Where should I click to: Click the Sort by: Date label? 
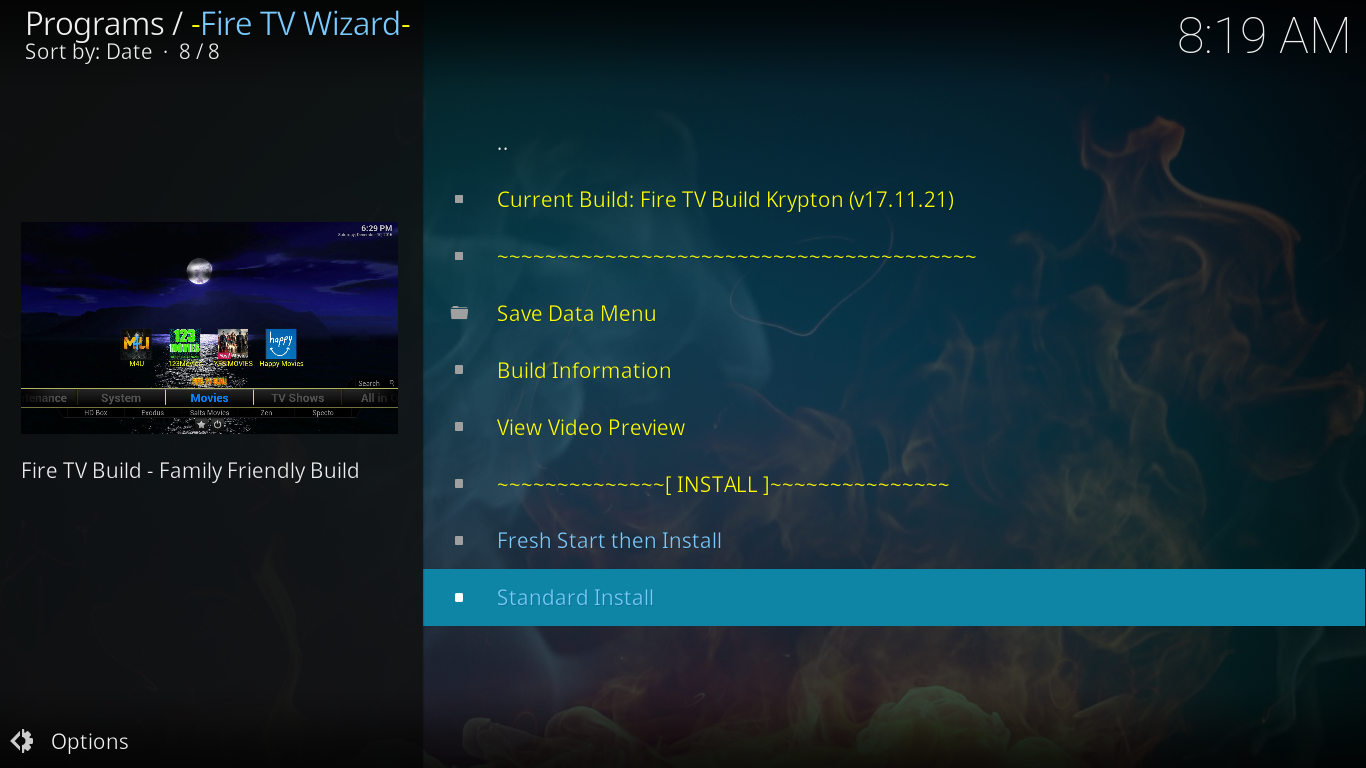pyautogui.click(x=88, y=52)
